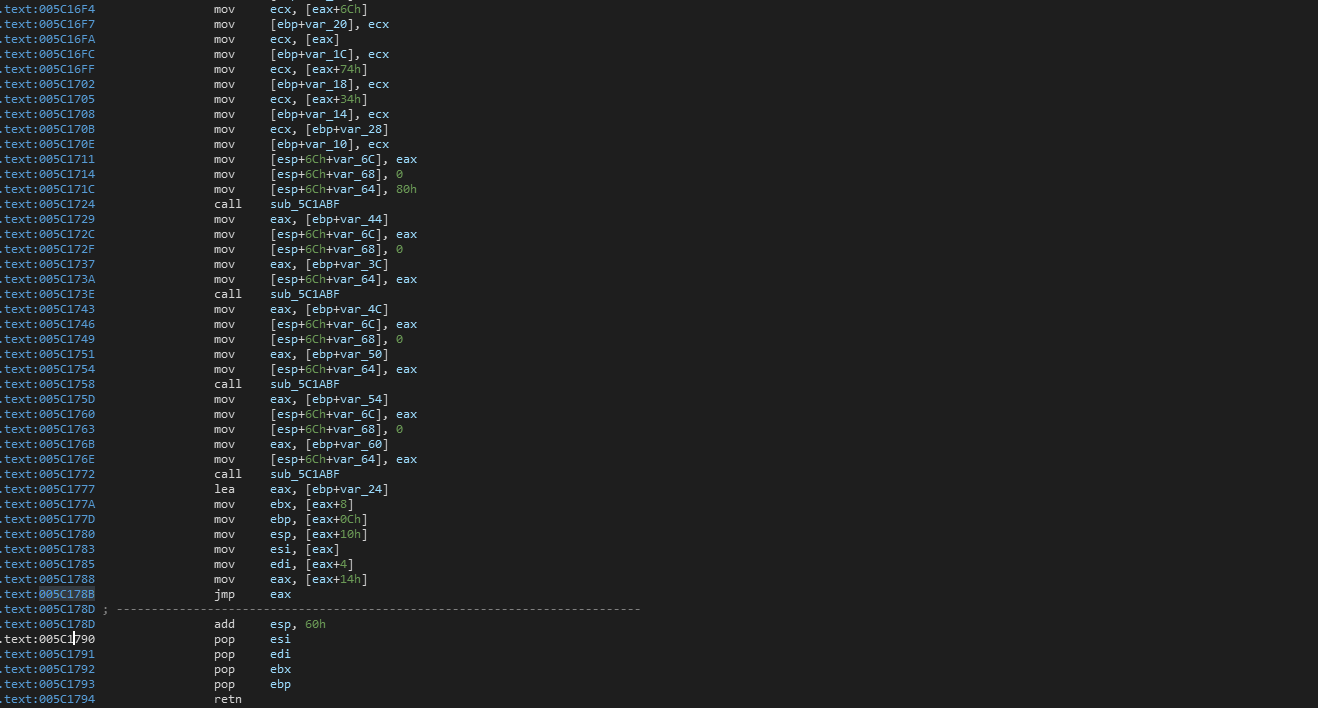Click address .text:005C1783

(47, 549)
